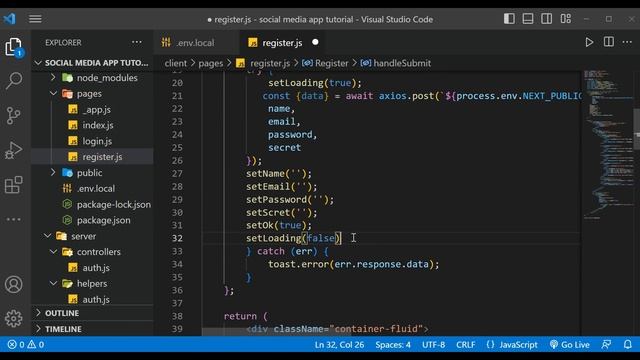
Task: Open index.js in the explorer
Action: point(92,125)
